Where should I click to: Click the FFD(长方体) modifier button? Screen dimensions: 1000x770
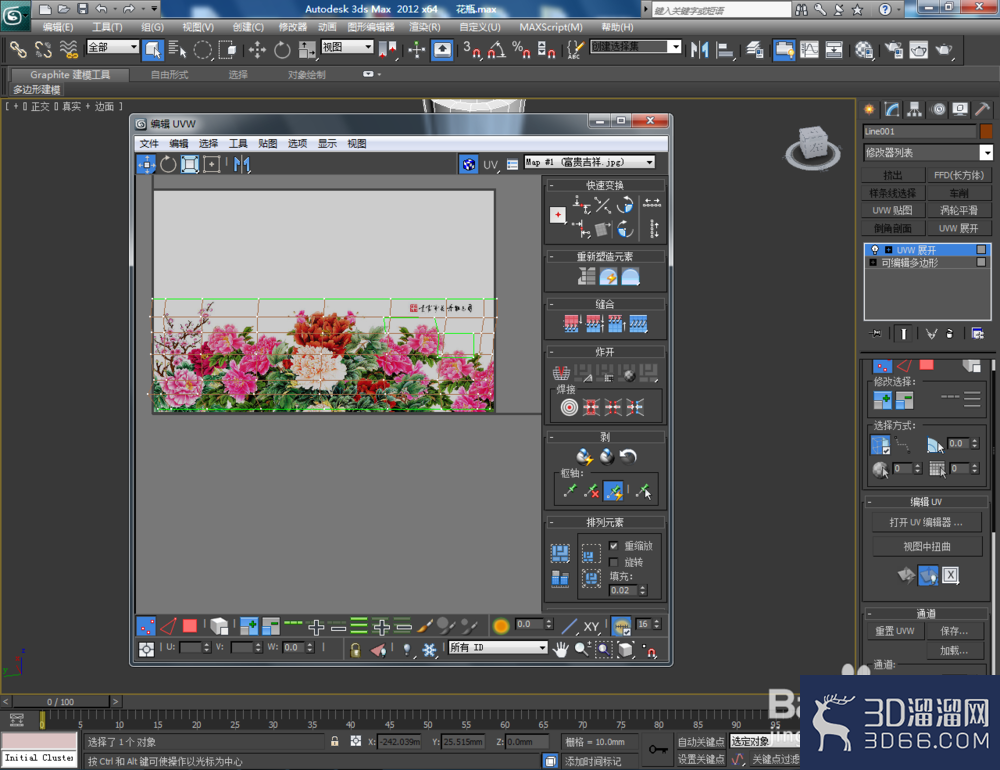[x=959, y=175]
